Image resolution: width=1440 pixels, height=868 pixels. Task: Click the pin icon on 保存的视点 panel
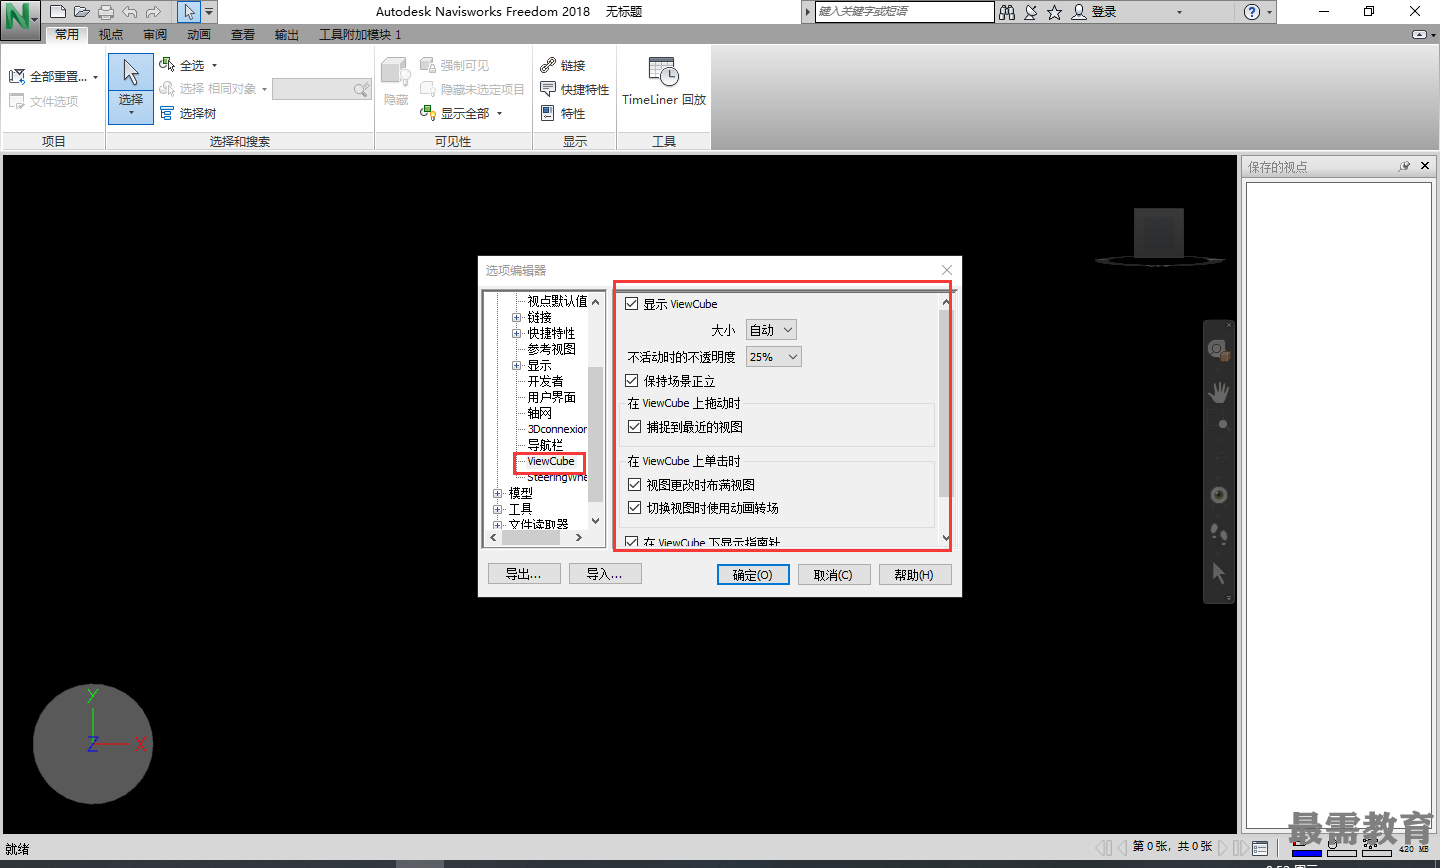[1404, 166]
